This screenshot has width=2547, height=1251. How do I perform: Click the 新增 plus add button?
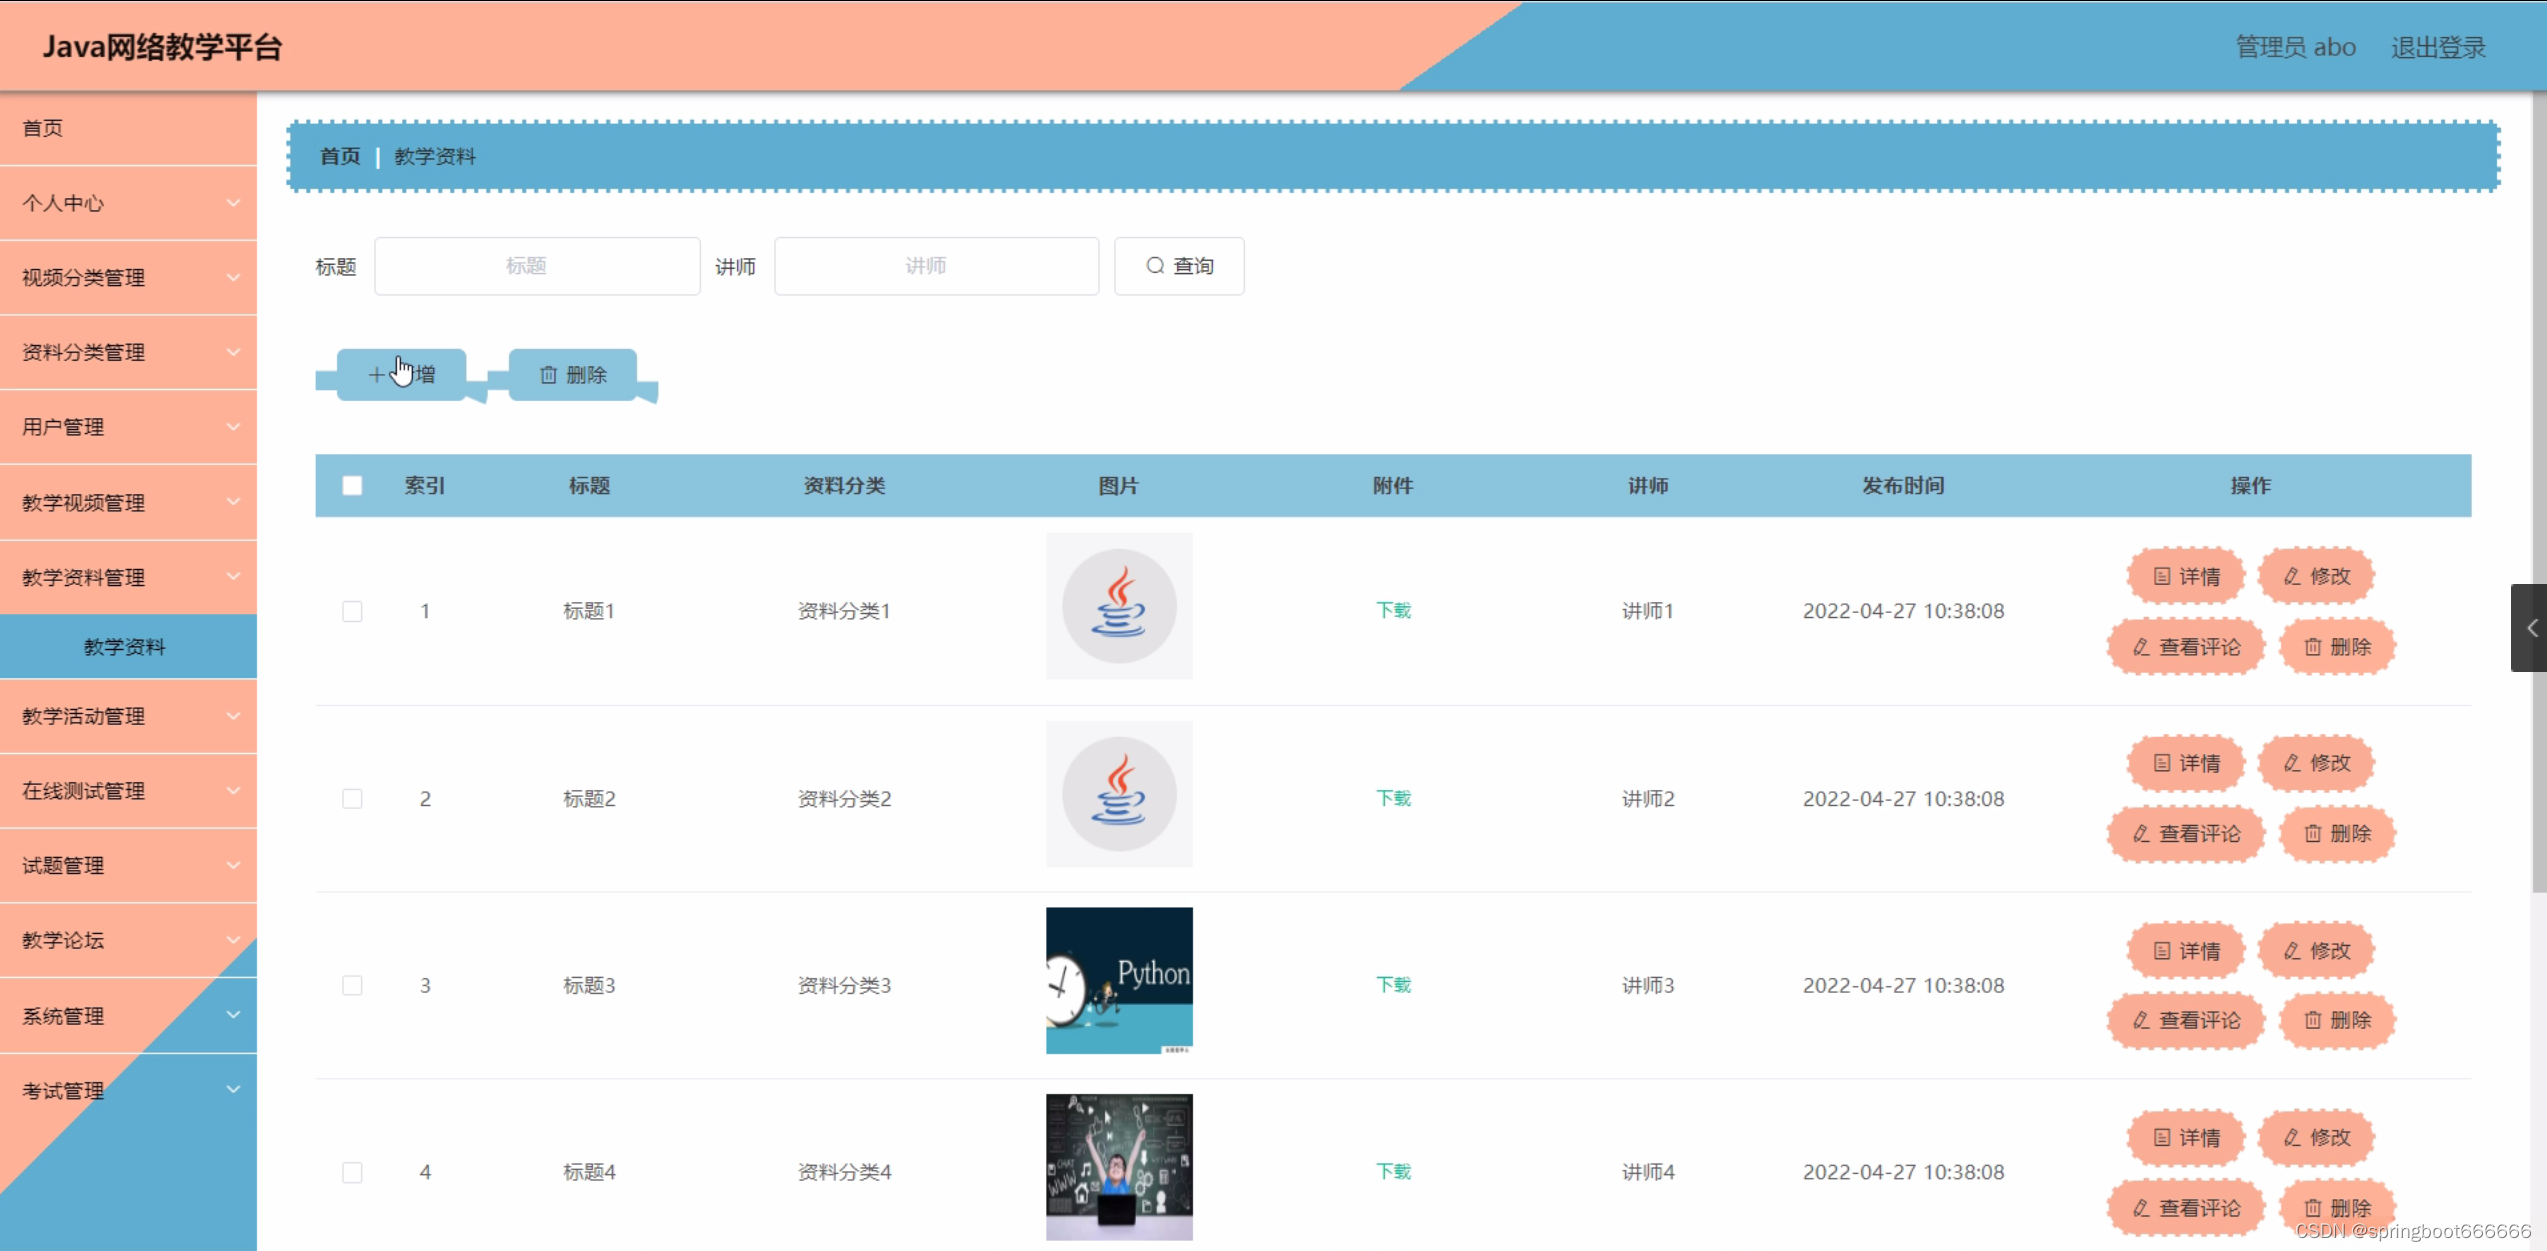(401, 375)
